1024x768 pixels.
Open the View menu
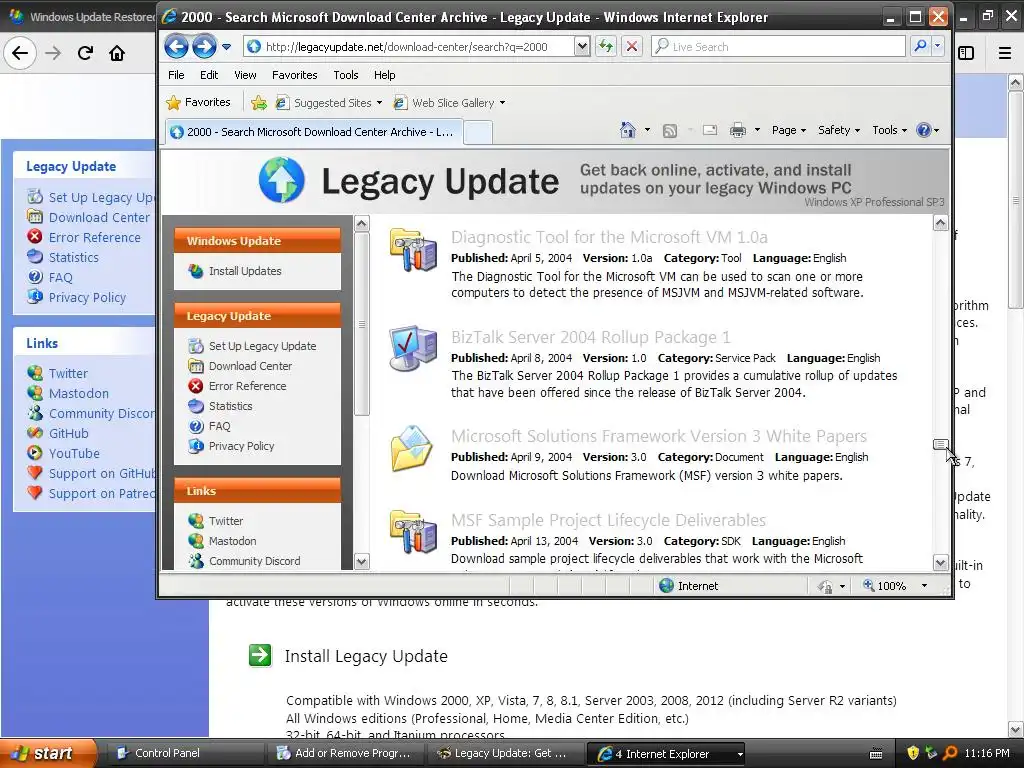(245, 75)
